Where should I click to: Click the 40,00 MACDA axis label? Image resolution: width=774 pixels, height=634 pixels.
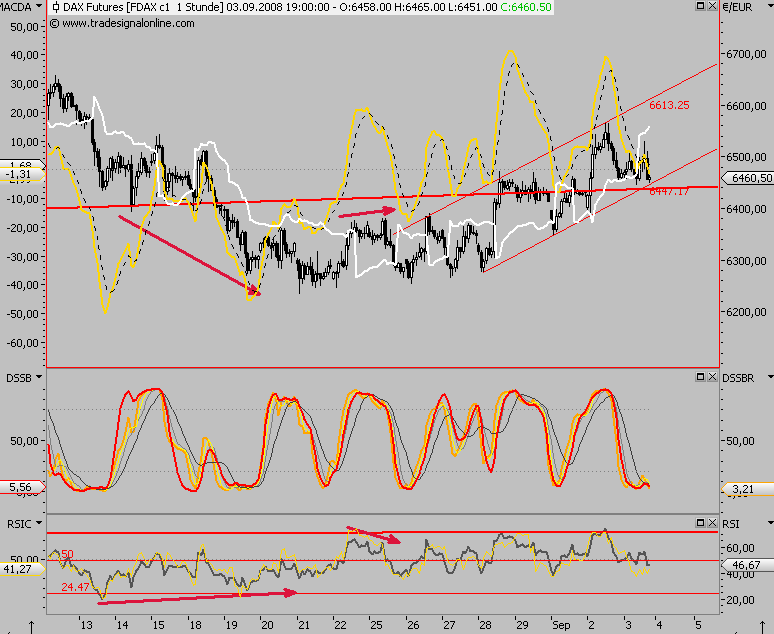click(x=24, y=55)
